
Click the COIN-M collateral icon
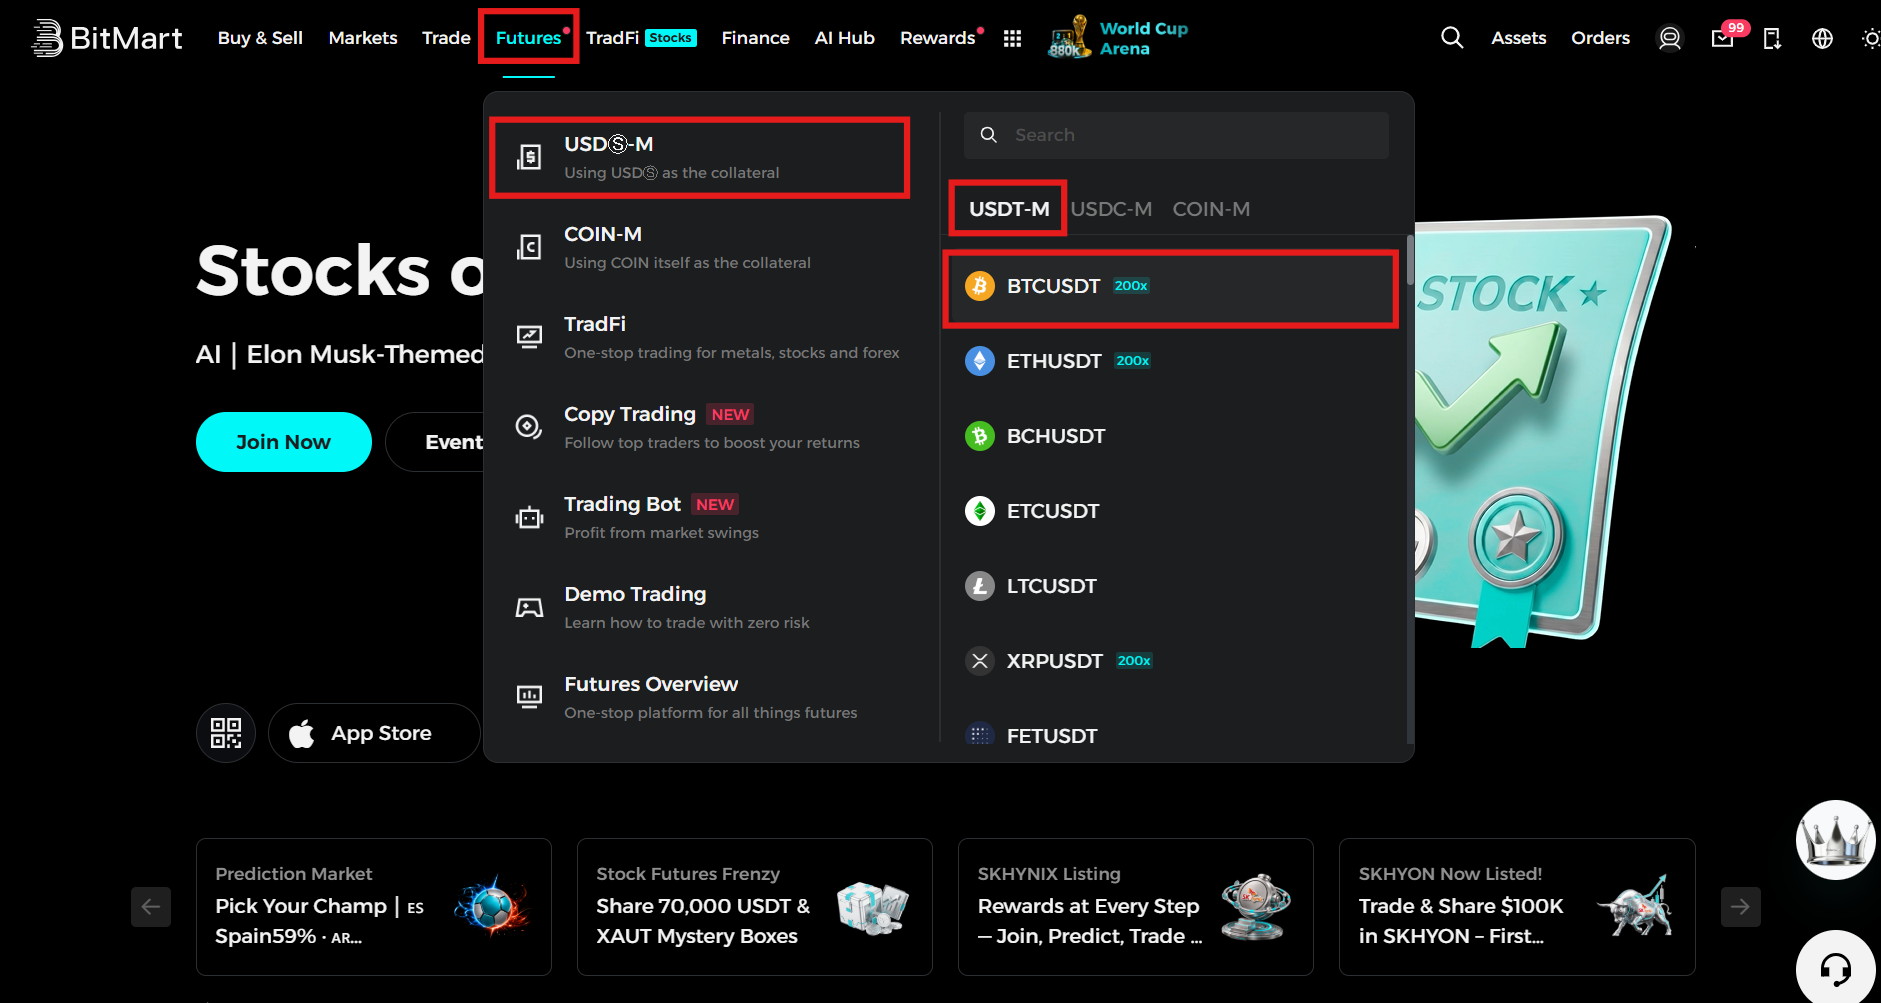(529, 247)
